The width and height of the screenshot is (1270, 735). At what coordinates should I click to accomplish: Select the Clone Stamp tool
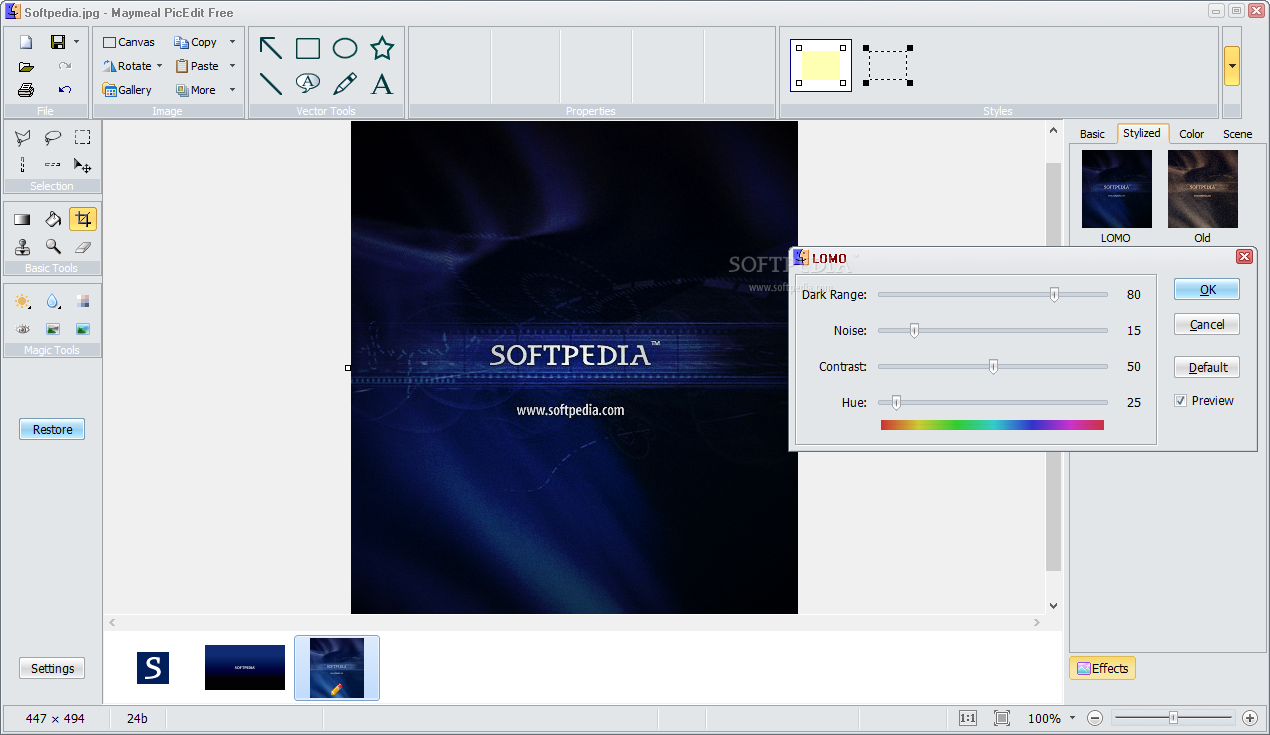click(x=22, y=247)
